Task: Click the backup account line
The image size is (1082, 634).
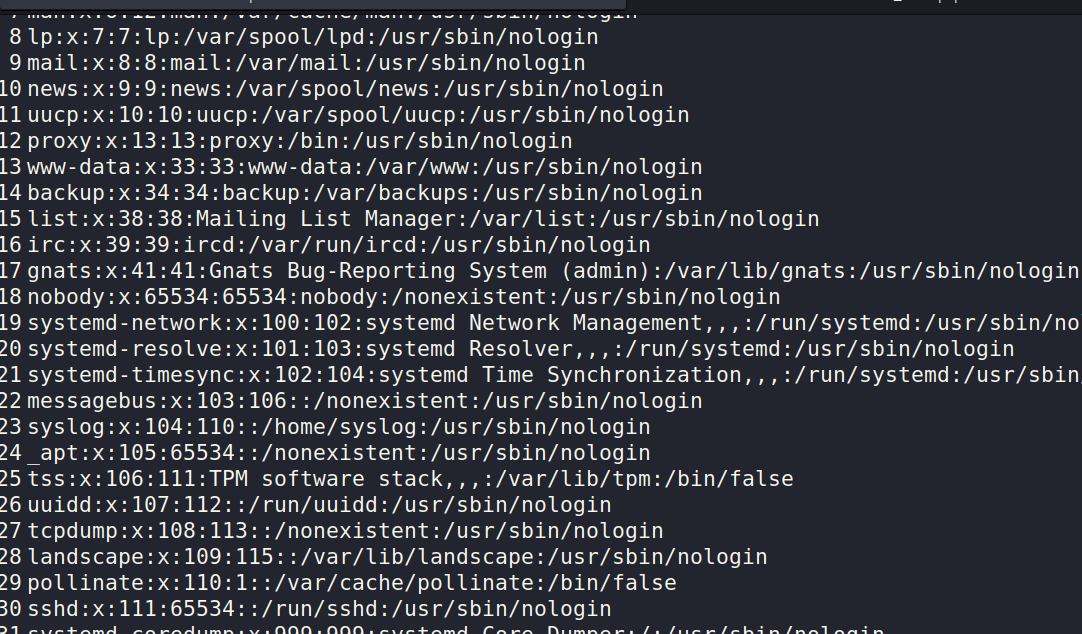Action: (365, 193)
